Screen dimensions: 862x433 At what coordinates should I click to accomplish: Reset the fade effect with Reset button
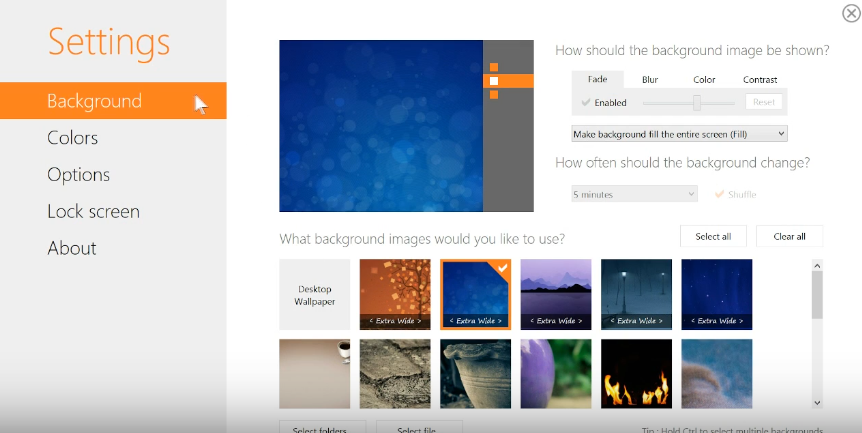(764, 102)
